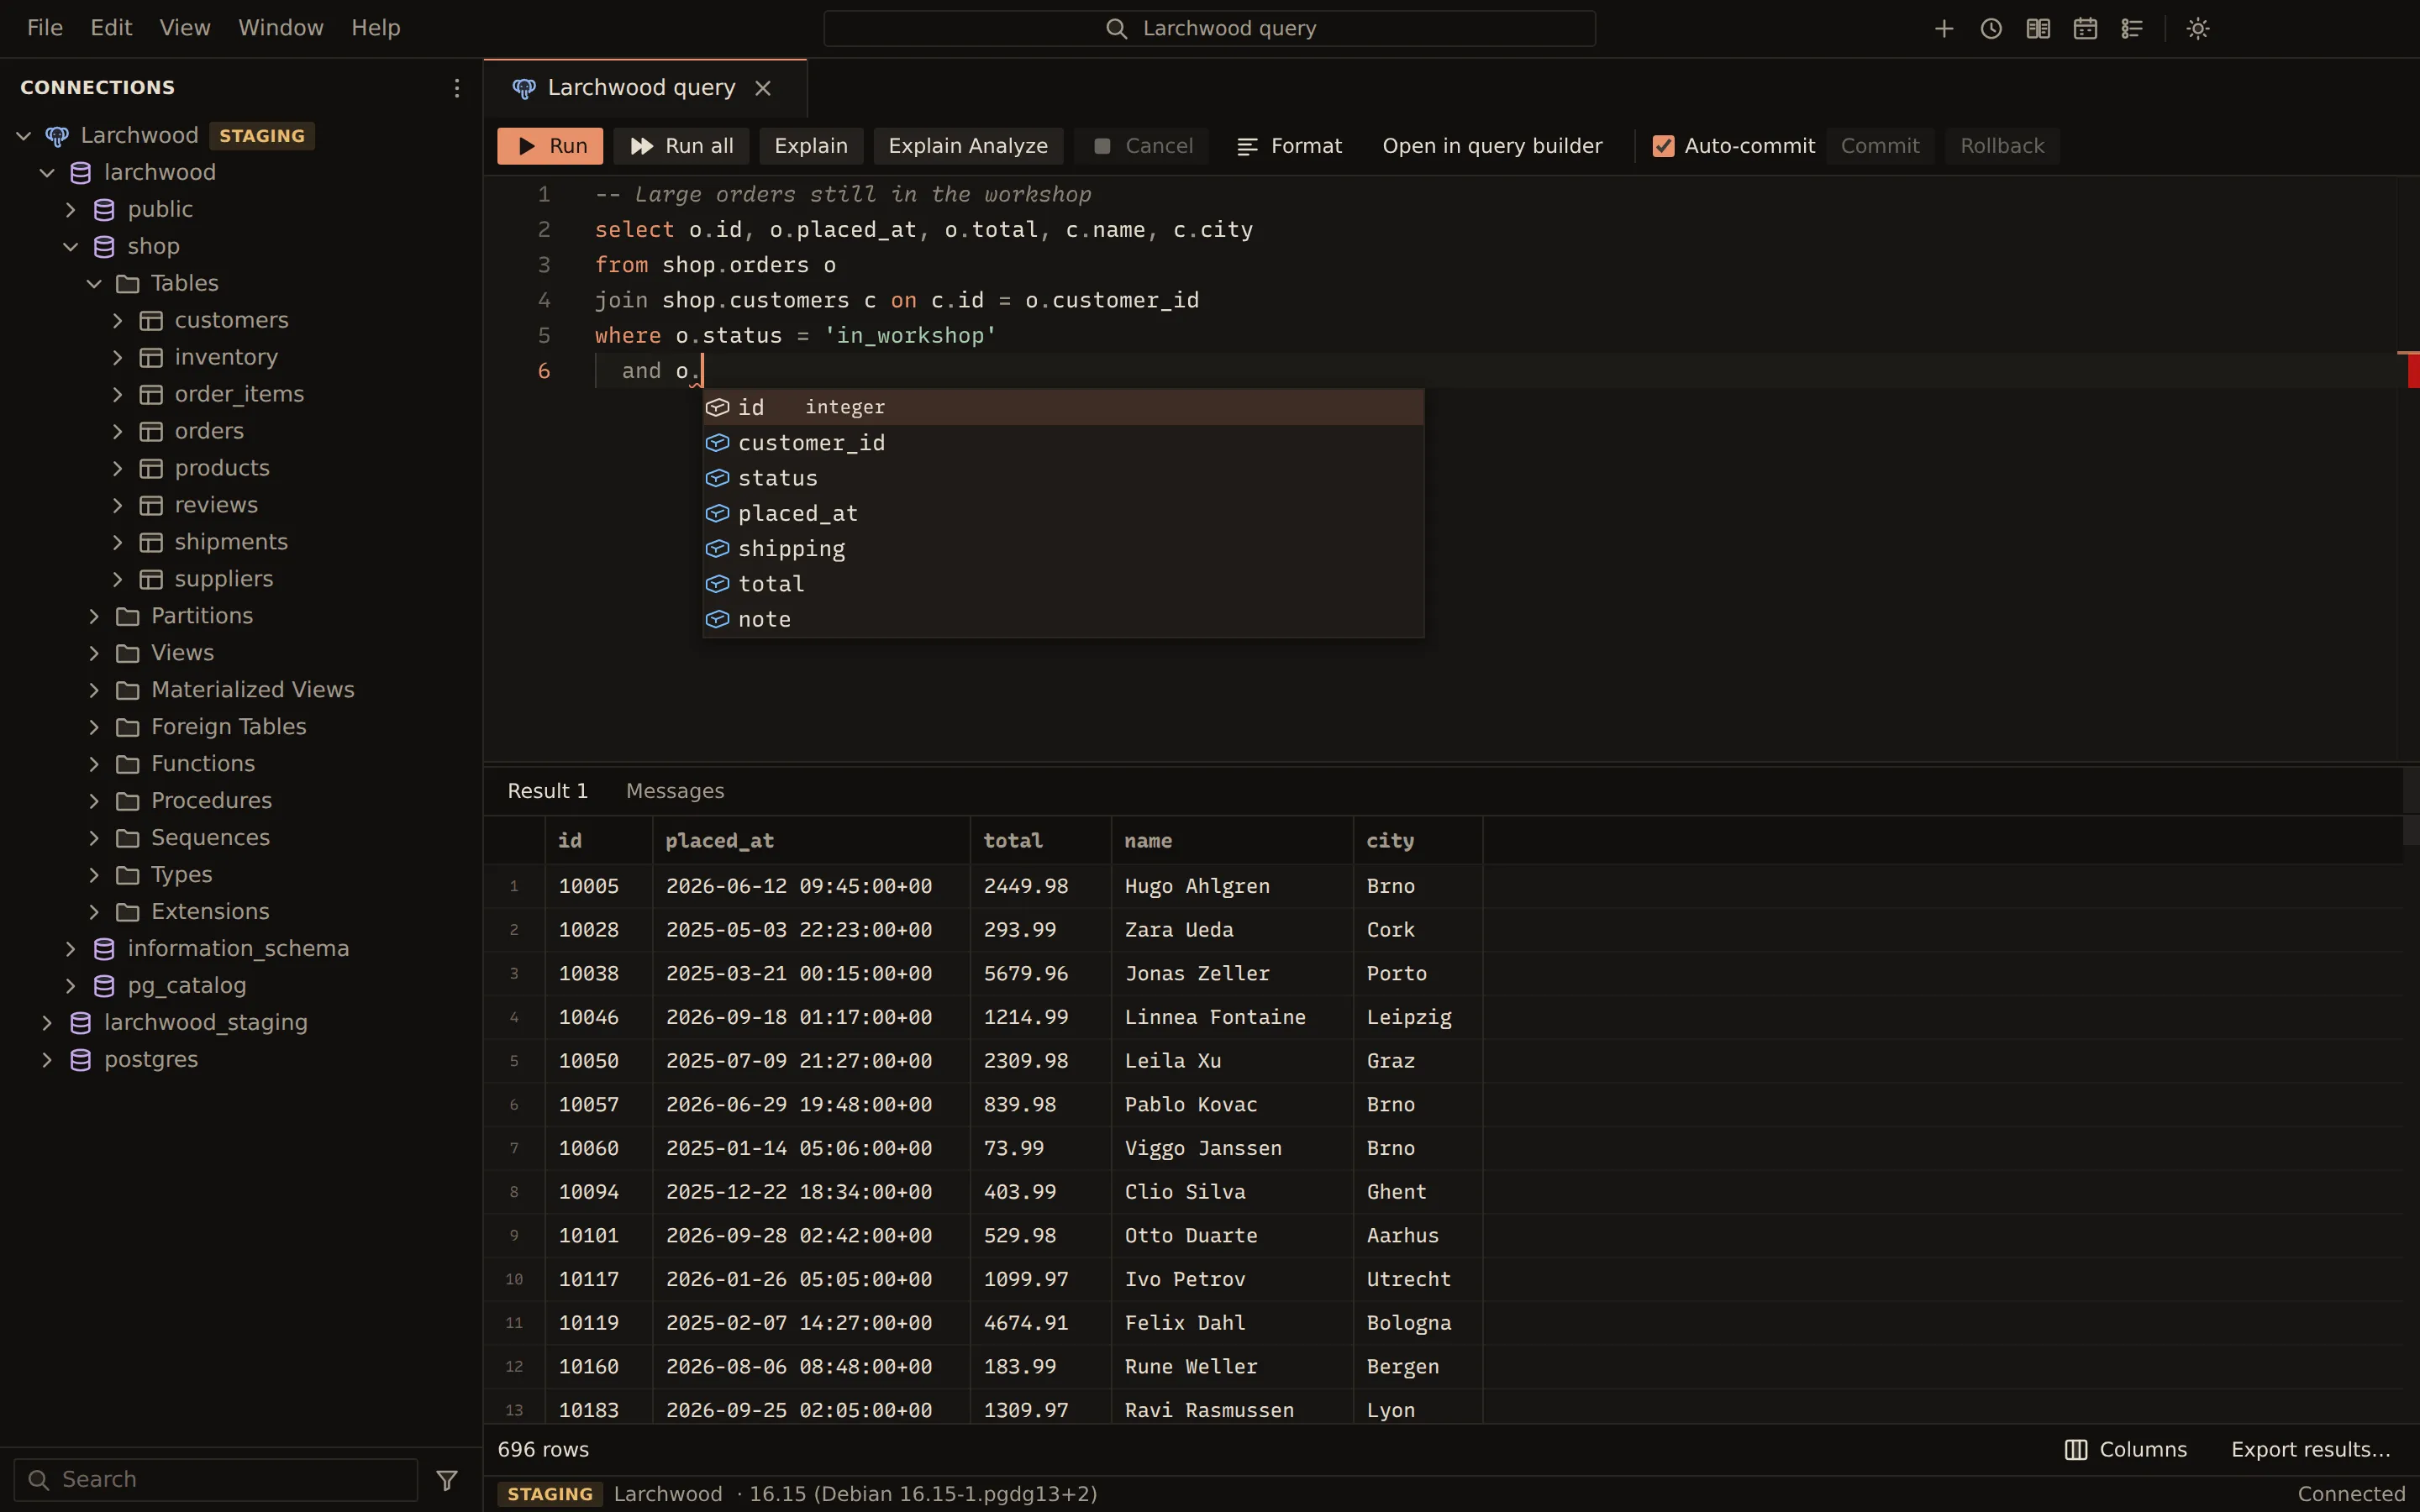Select 'customer_id' autocomplete suggestion
The image size is (2420, 1512).
(1063, 442)
